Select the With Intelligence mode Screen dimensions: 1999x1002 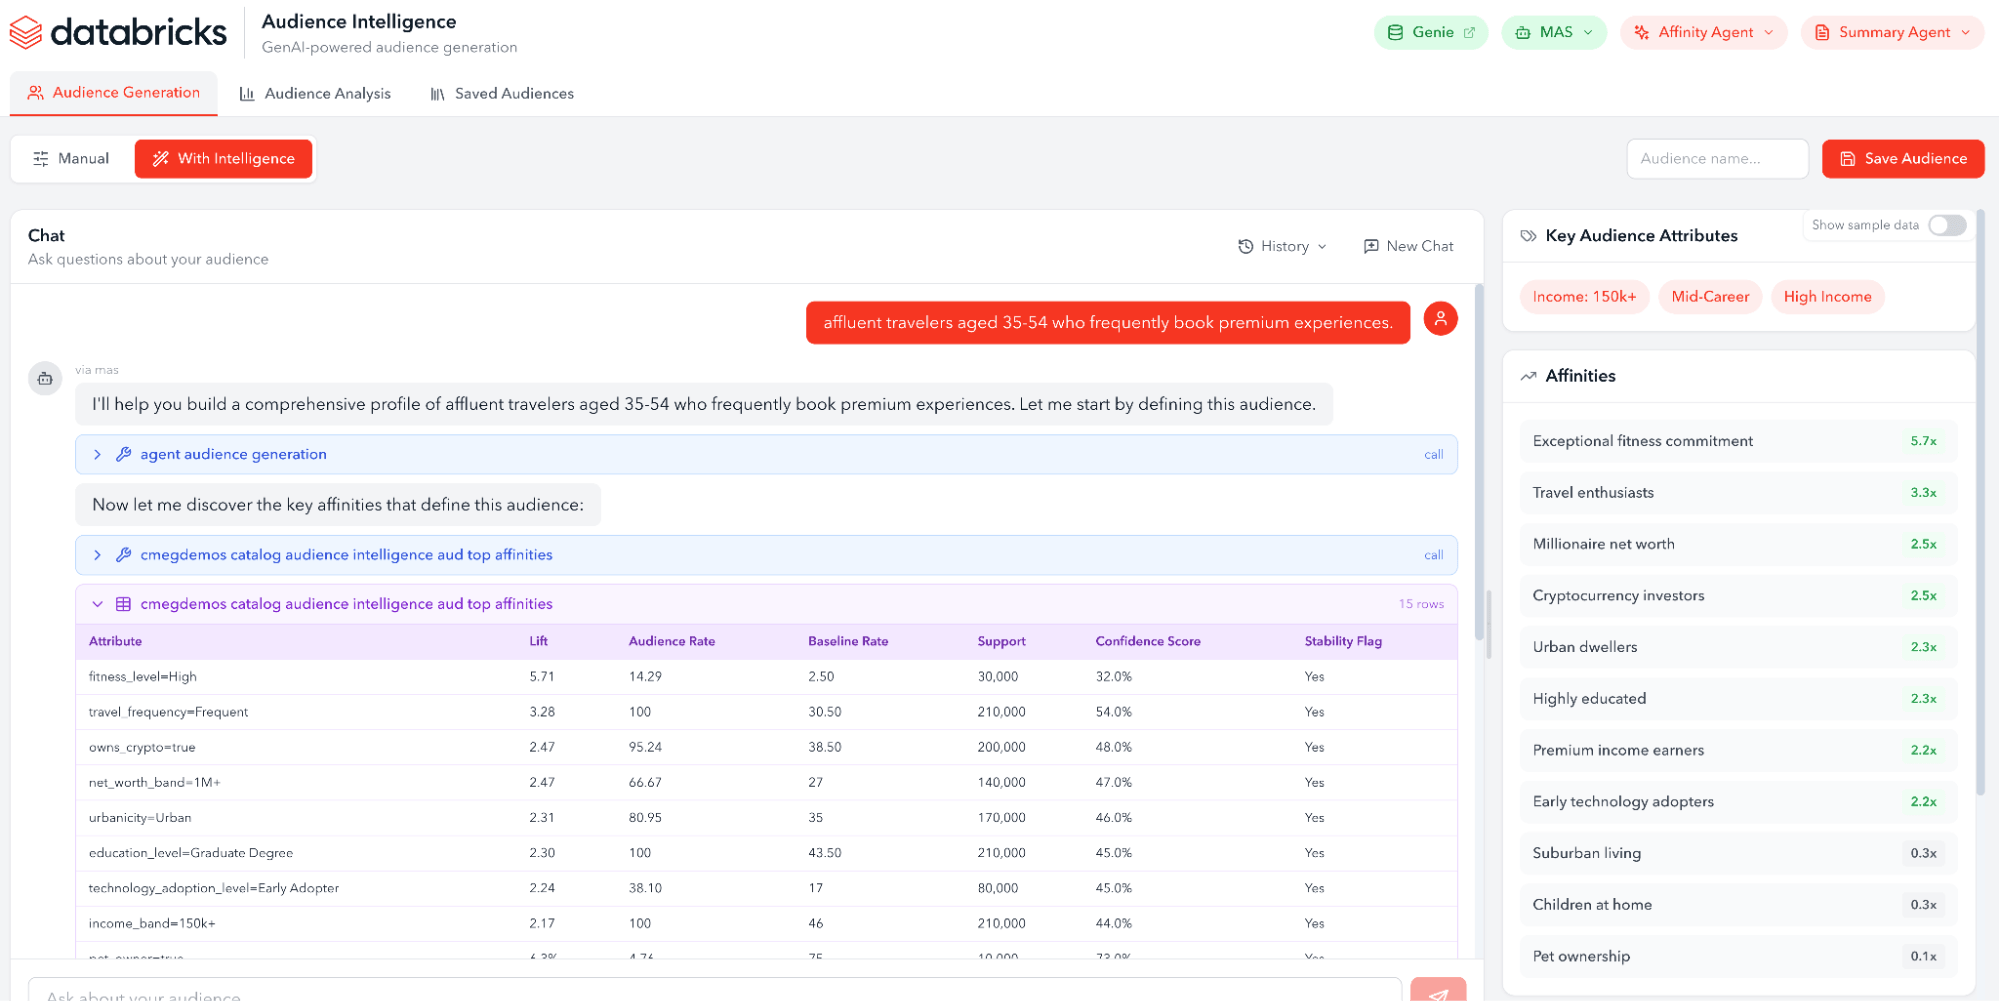pos(224,159)
